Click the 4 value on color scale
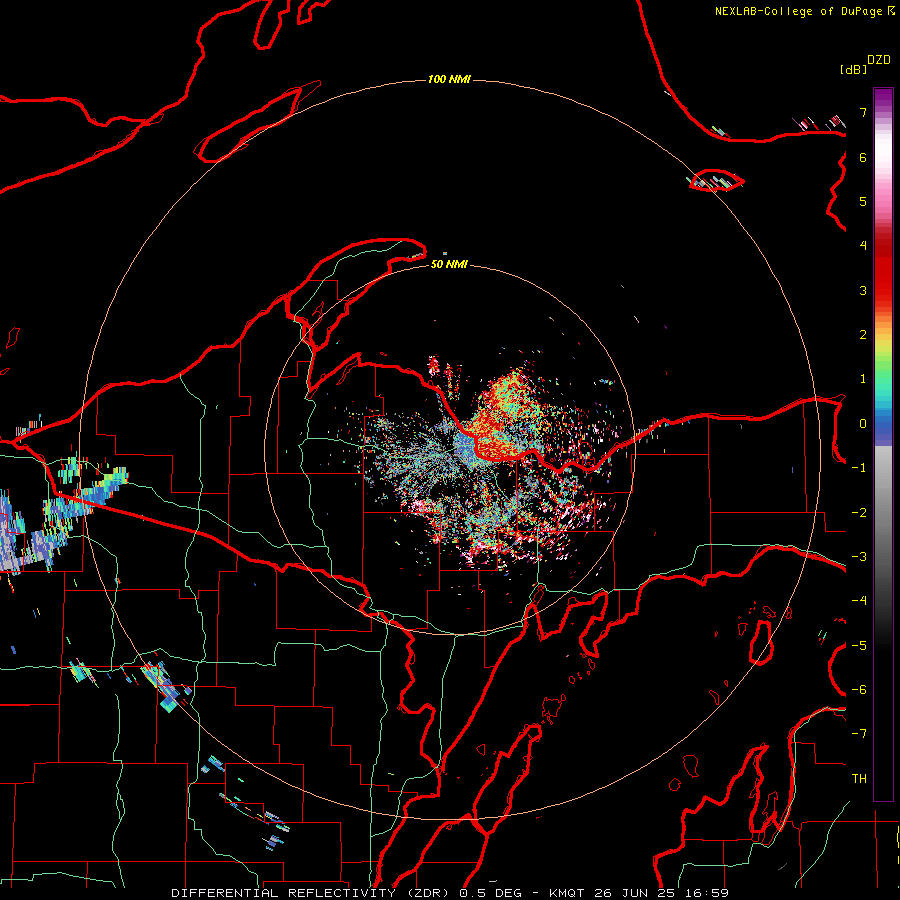 pos(863,246)
